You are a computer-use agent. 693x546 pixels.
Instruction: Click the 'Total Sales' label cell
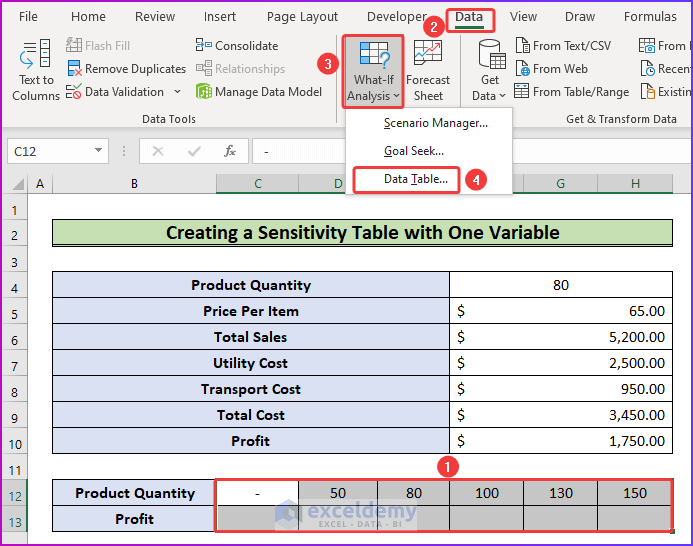pyautogui.click(x=251, y=337)
